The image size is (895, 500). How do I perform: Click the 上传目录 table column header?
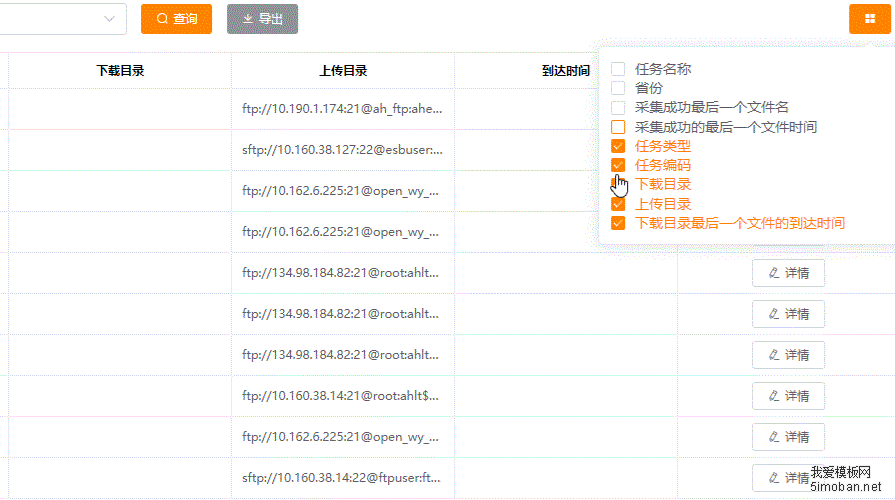[343, 71]
